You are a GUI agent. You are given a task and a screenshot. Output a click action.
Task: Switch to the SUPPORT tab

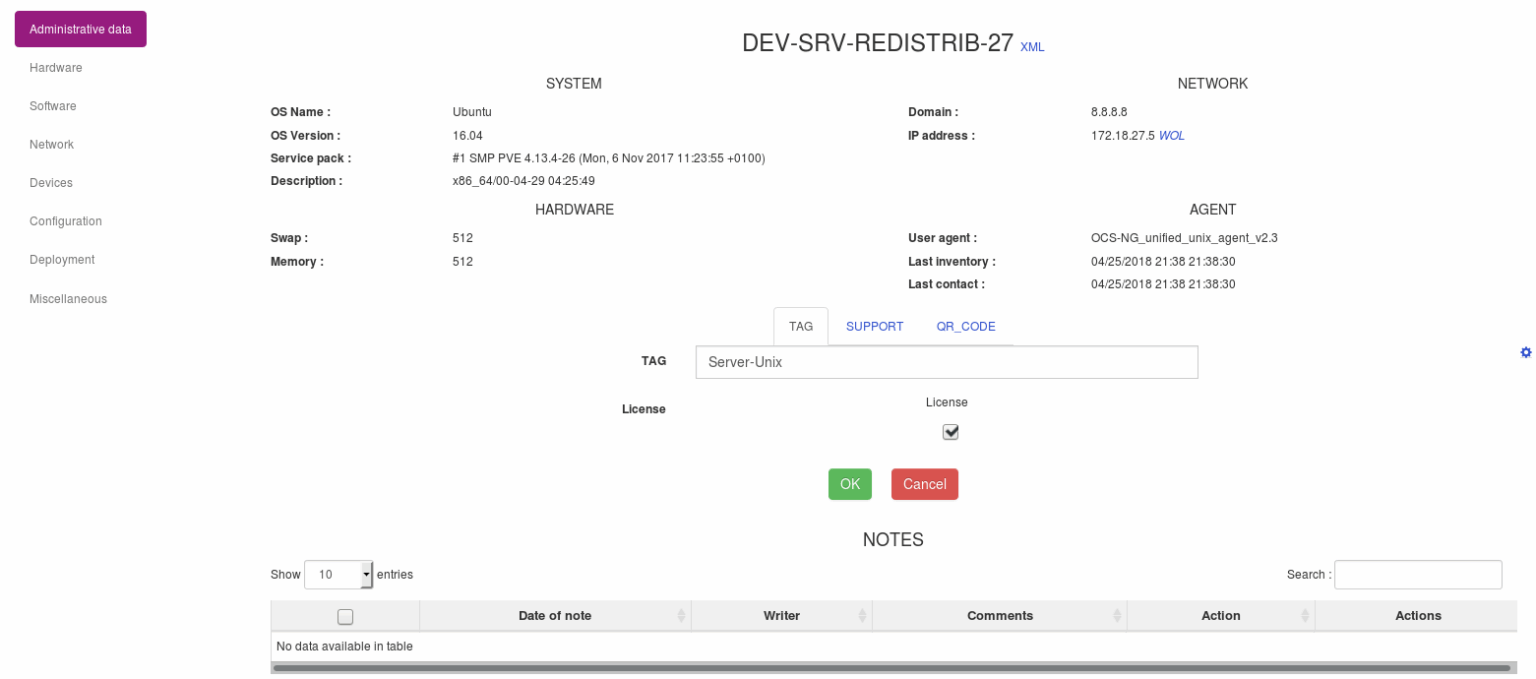point(874,326)
